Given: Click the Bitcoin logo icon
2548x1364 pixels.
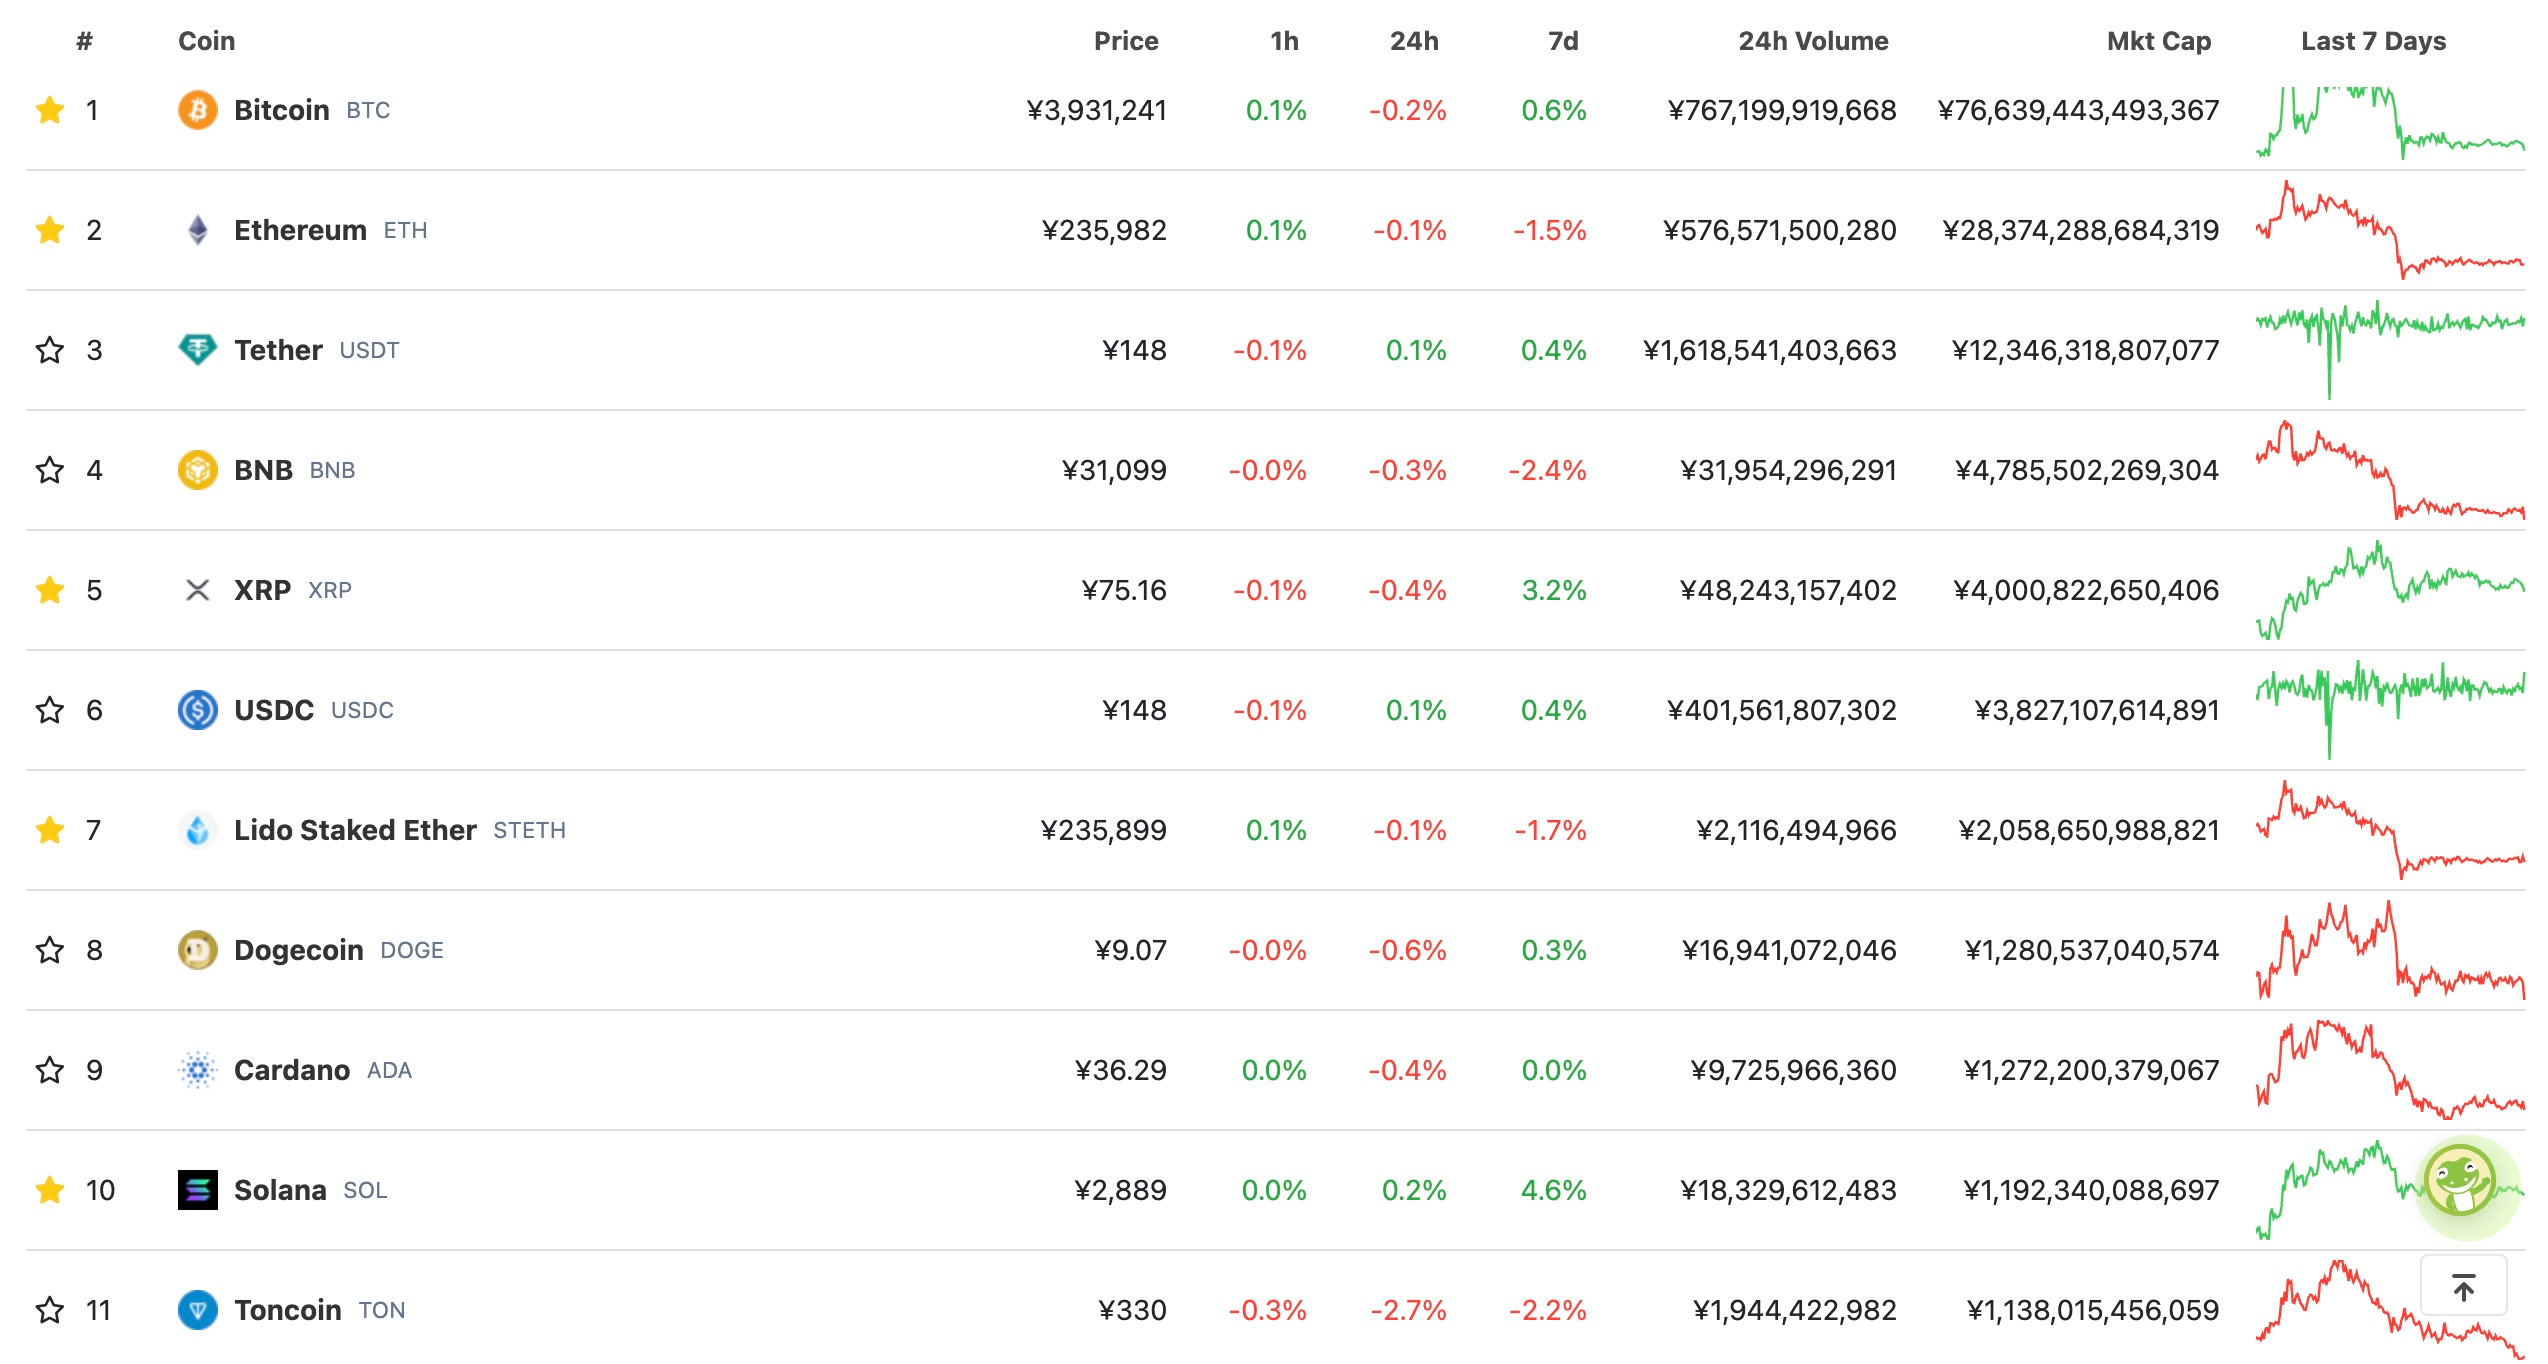Looking at the screenshot, I should tap(198, 110).
